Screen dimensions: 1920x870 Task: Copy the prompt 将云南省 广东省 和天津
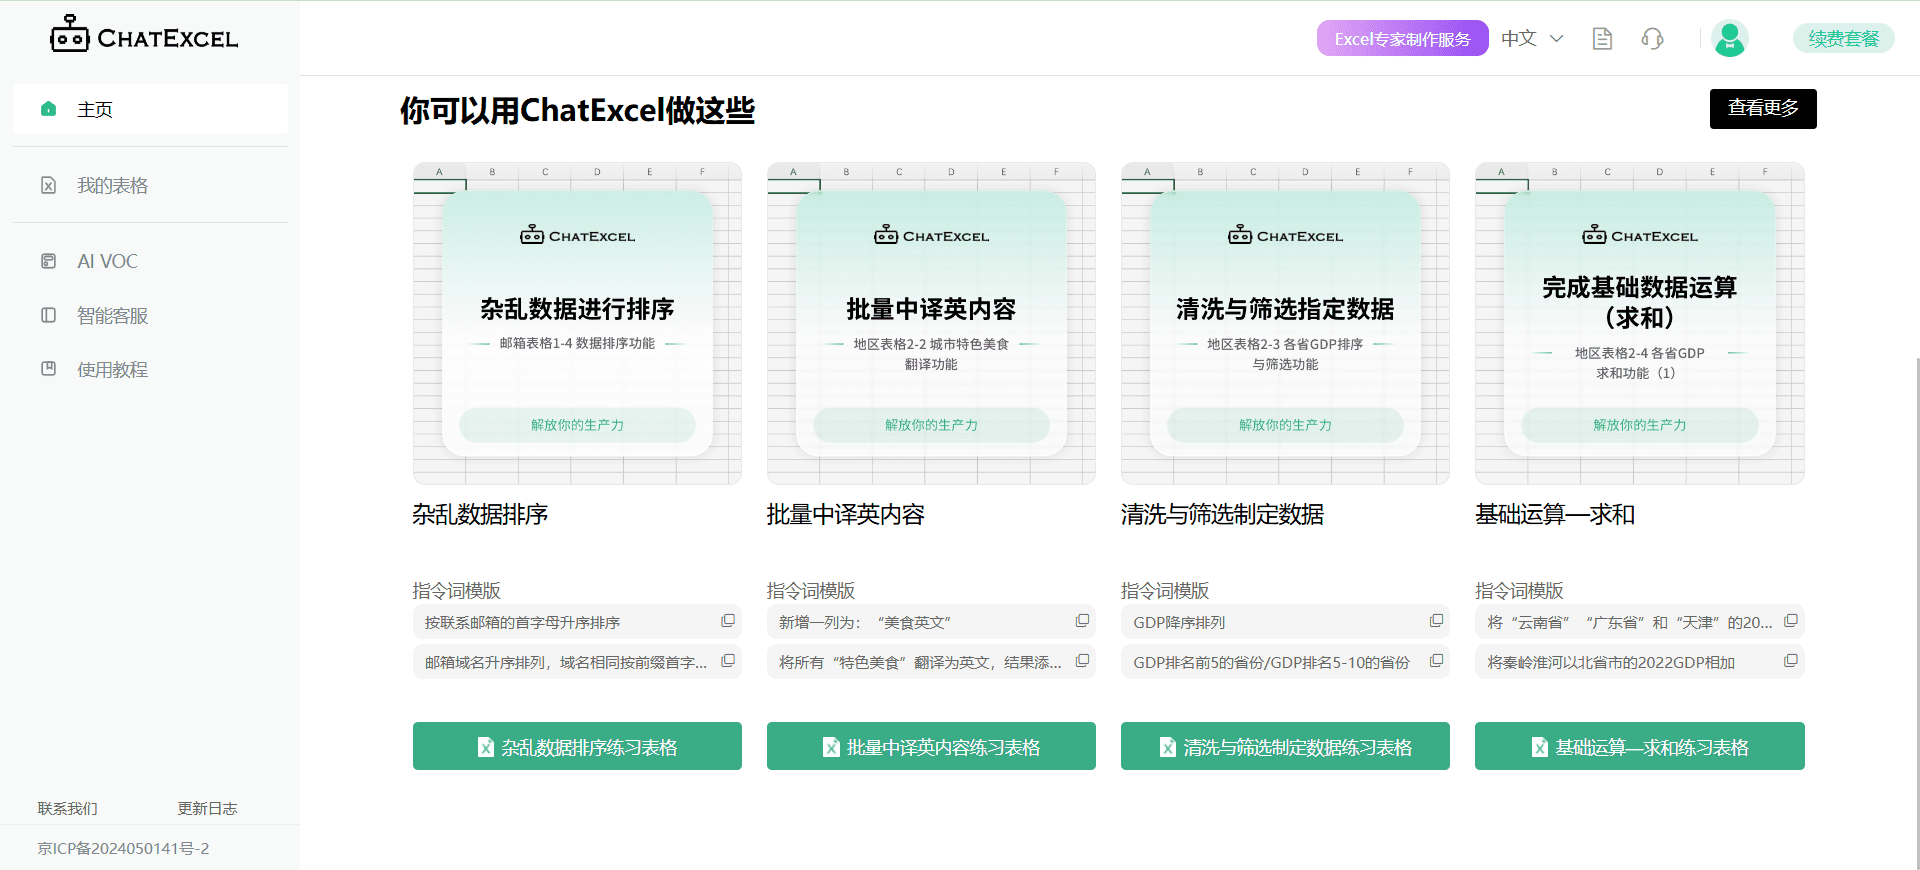1791,621
